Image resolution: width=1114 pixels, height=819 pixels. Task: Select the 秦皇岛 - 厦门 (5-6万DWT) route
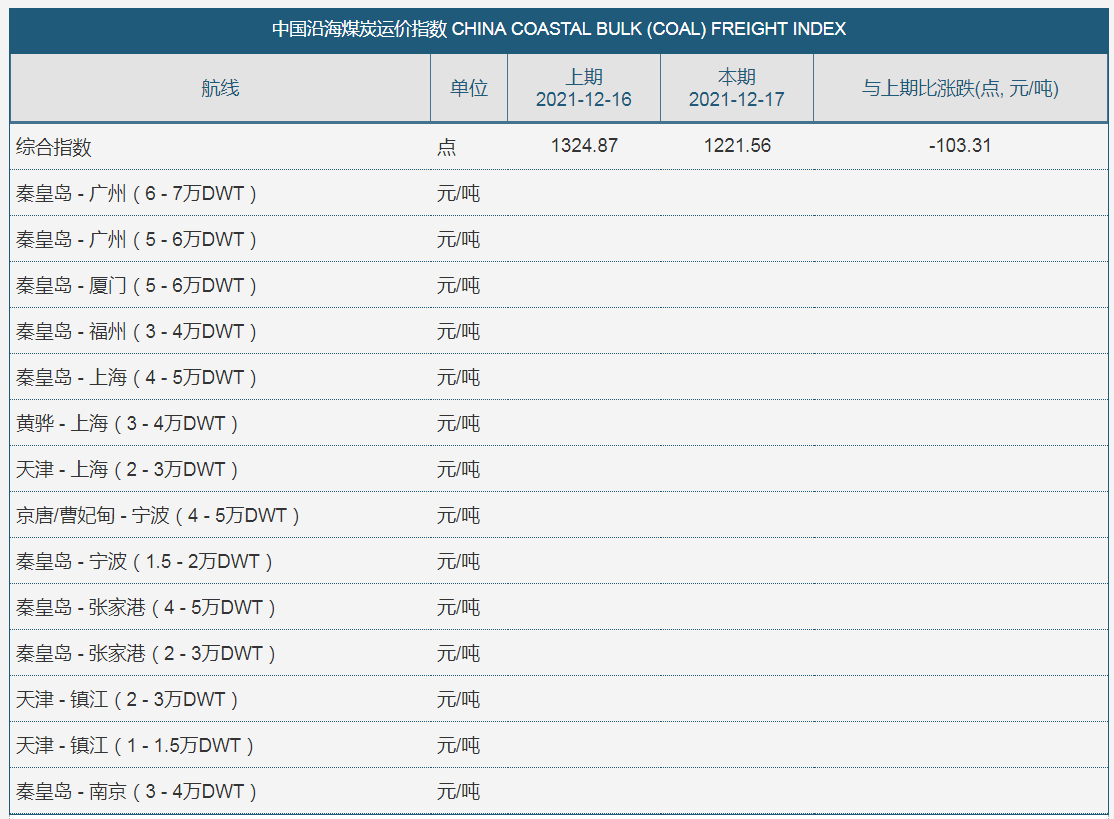click(137, 285)
